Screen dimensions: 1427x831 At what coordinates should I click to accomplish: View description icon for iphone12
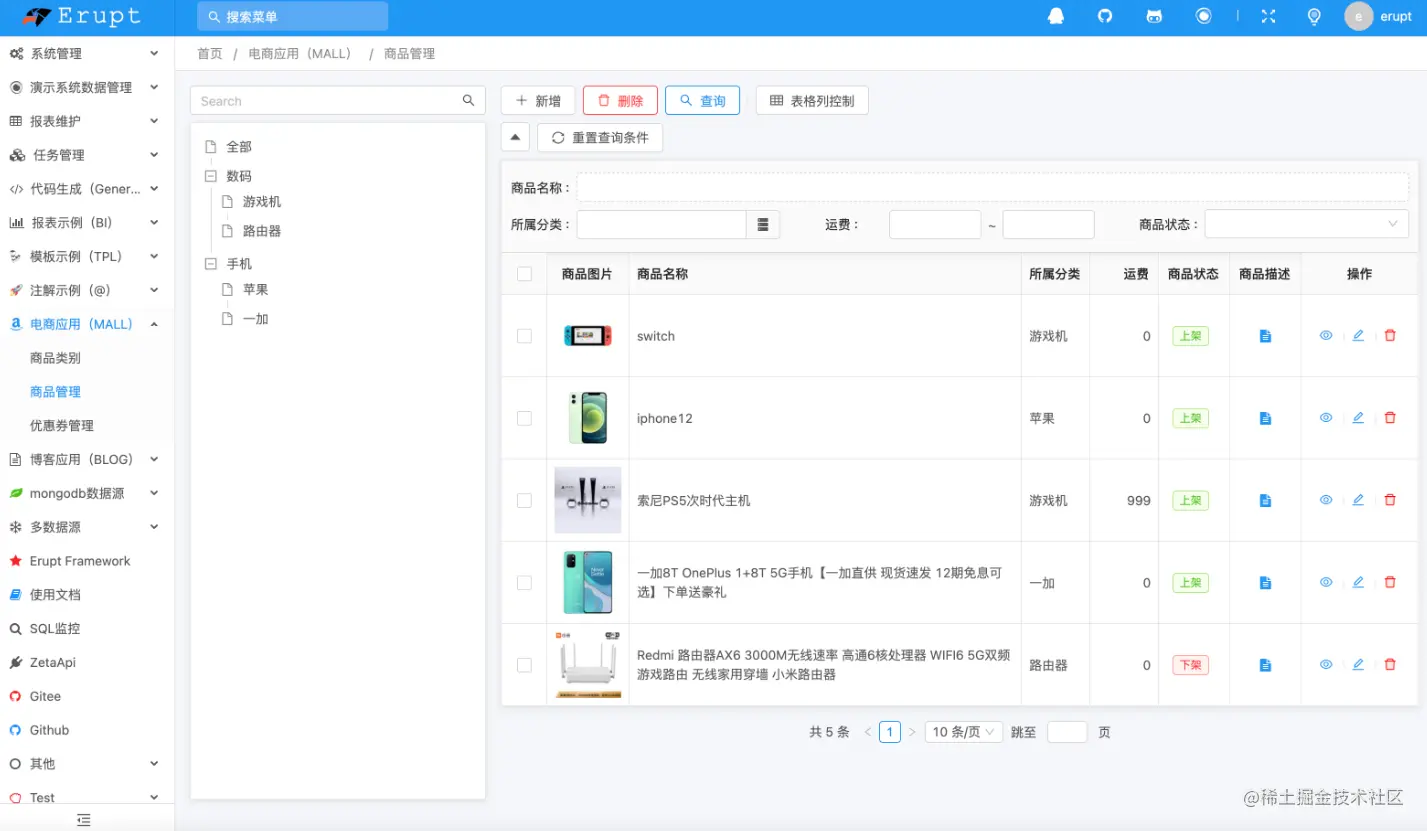click(x=1265, y=418)
